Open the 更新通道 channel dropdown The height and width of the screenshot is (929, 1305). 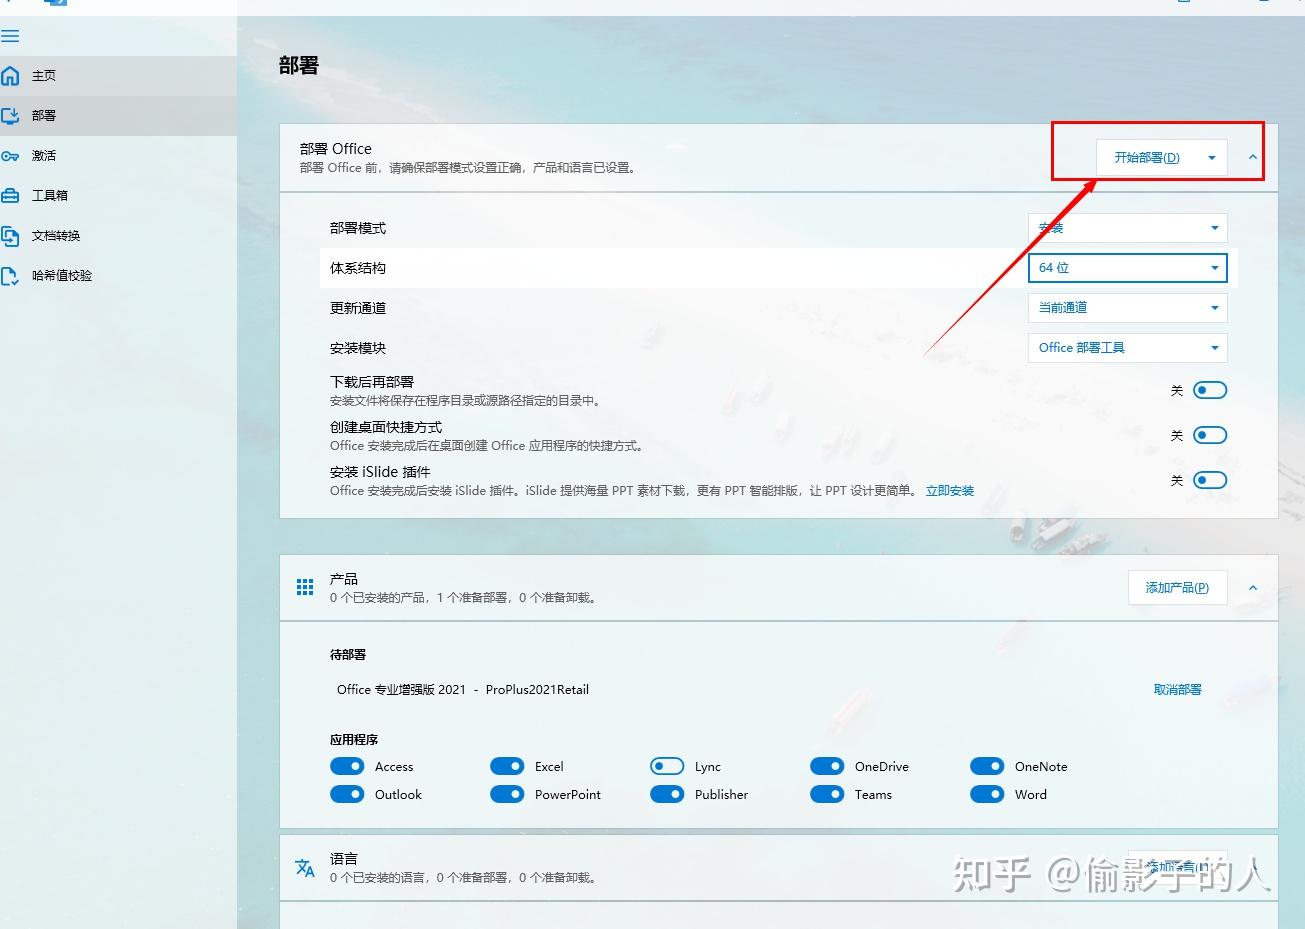[x=1127, y=307]
